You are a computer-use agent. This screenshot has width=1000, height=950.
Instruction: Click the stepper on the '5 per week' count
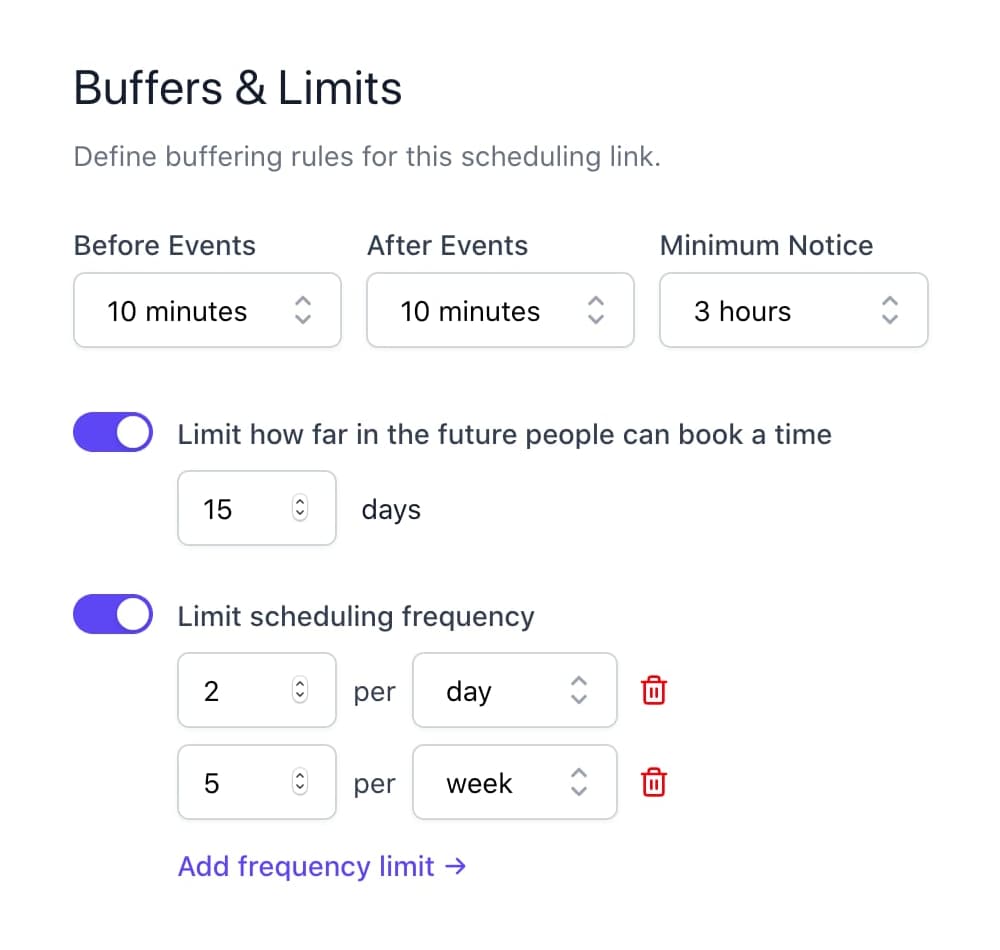298,782
